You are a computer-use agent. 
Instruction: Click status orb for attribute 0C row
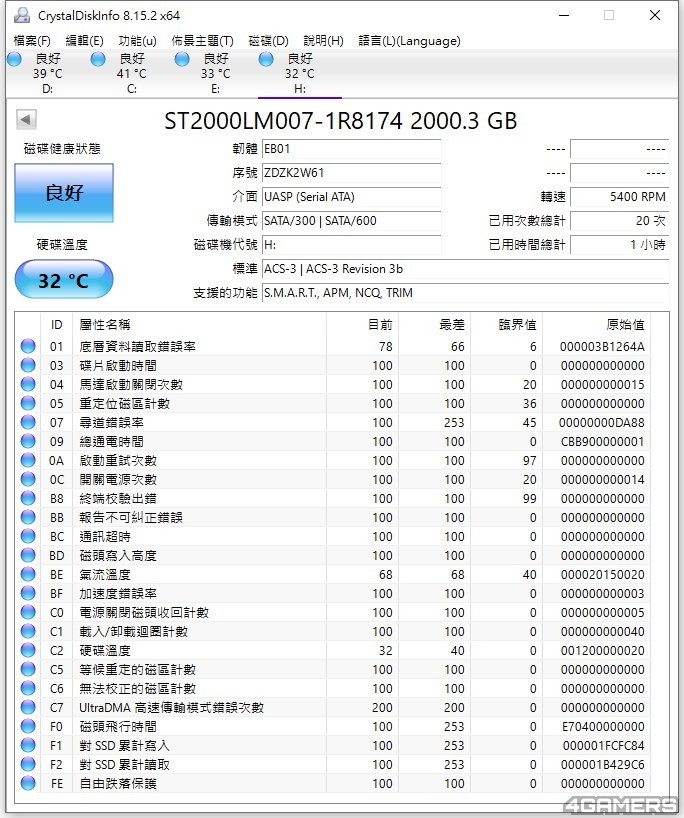[28, 479]
